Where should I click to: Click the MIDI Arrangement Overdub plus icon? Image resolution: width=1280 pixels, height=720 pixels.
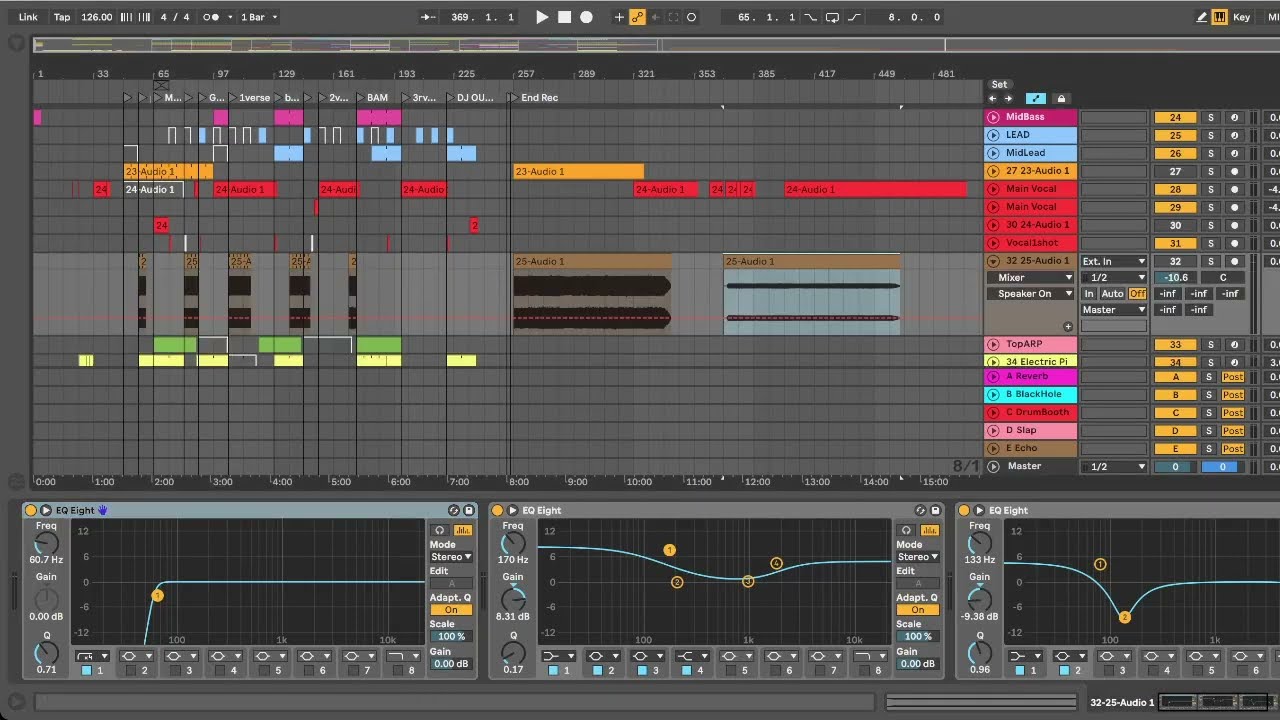pos(619,17)
